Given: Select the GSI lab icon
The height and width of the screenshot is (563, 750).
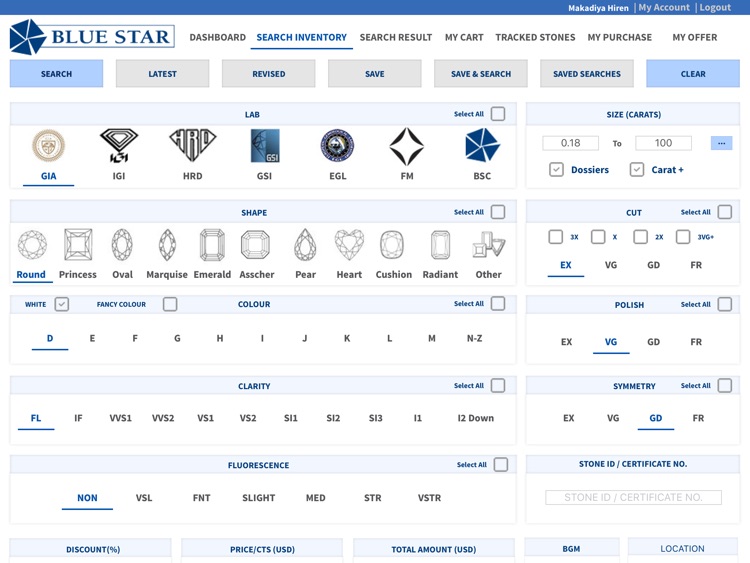Looking at the screenshot, I should pos(265,145).
